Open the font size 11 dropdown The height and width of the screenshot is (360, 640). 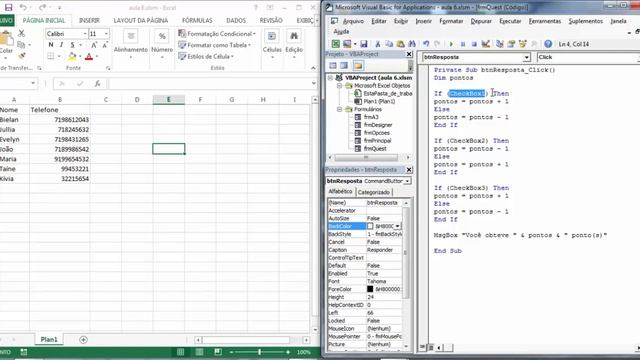click(x=106, y=34)
